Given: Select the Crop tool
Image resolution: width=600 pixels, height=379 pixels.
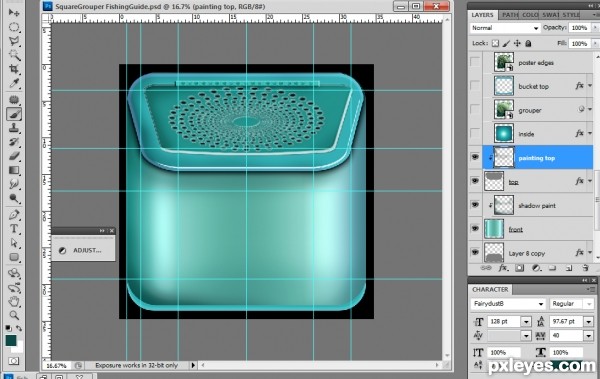Looking at the screenshot, I should (x=14, y=69).
